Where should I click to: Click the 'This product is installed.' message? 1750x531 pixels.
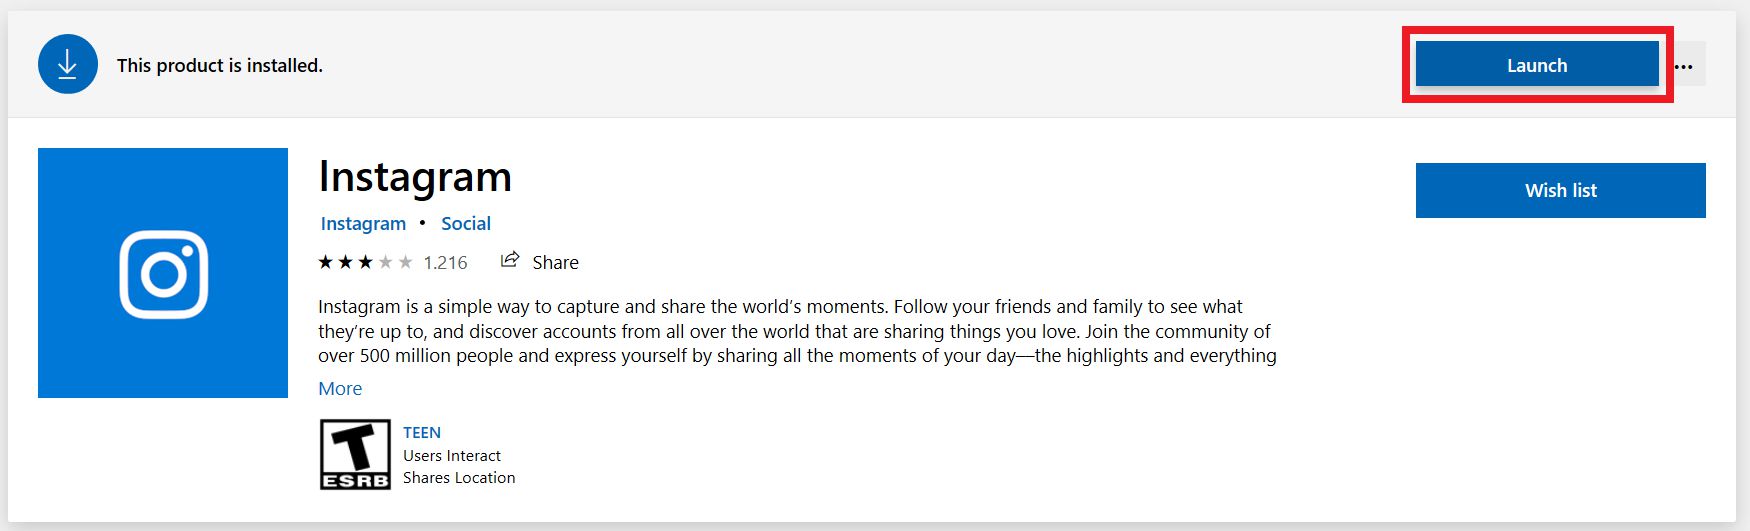[220, 66]
